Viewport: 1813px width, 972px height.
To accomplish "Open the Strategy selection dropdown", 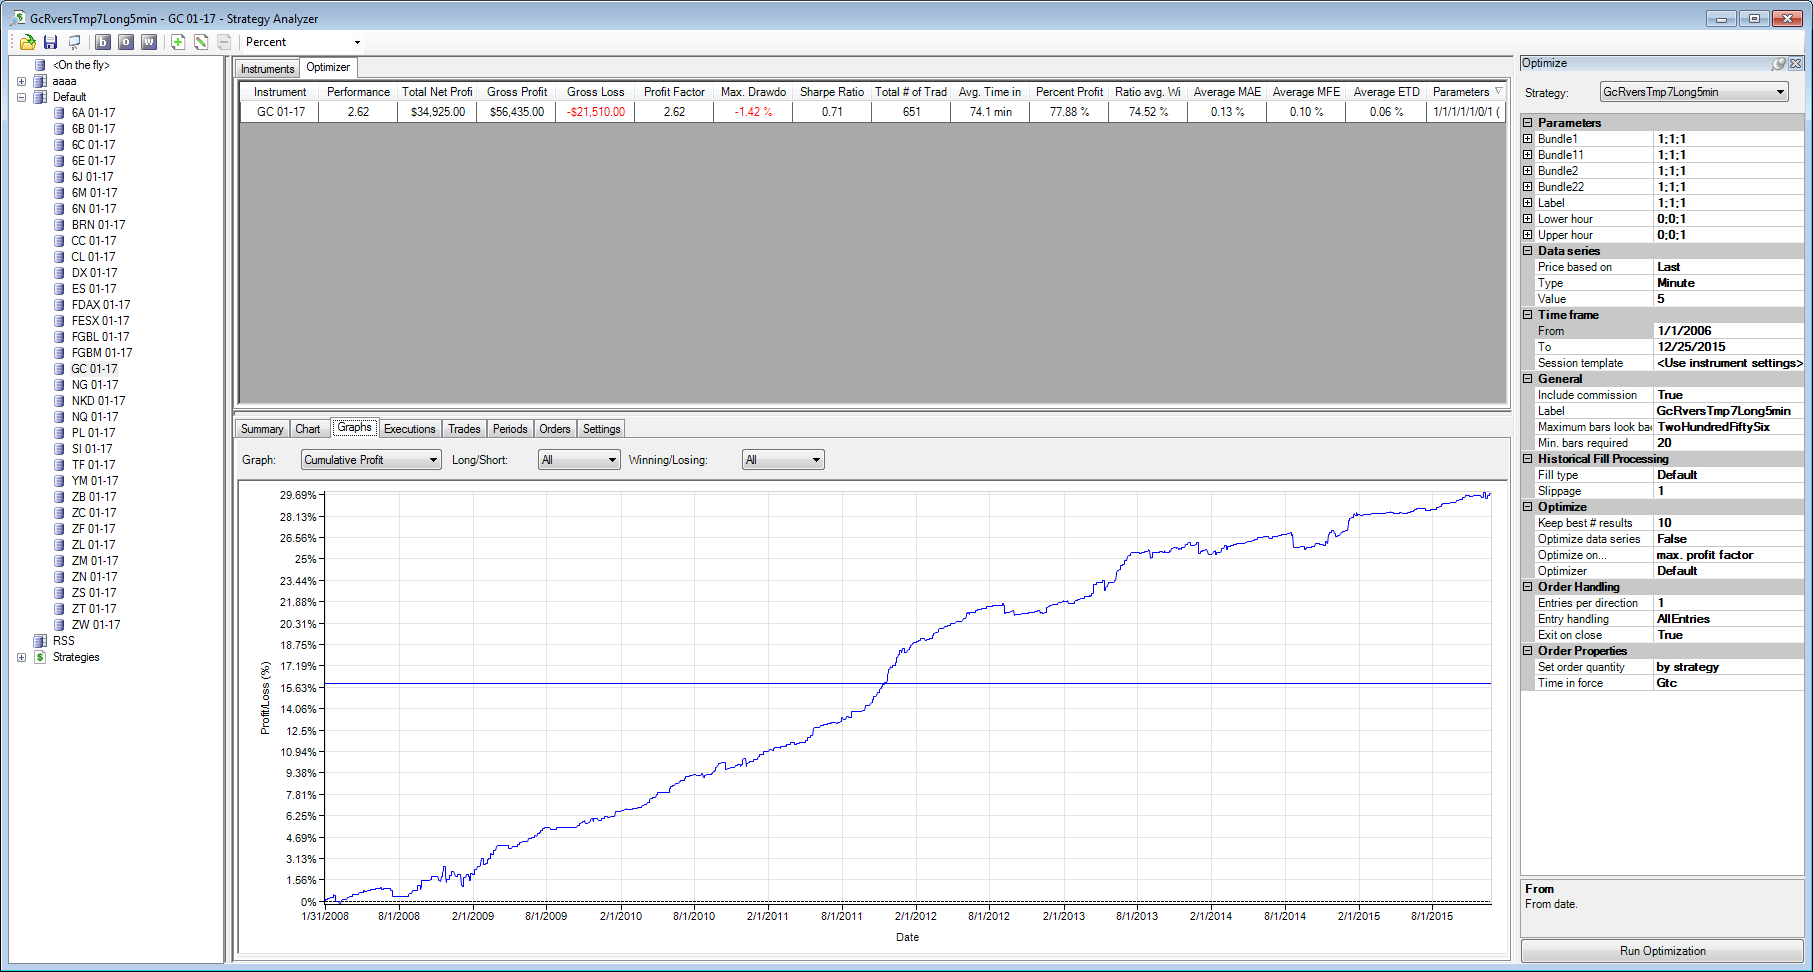I will point(1694,92).
